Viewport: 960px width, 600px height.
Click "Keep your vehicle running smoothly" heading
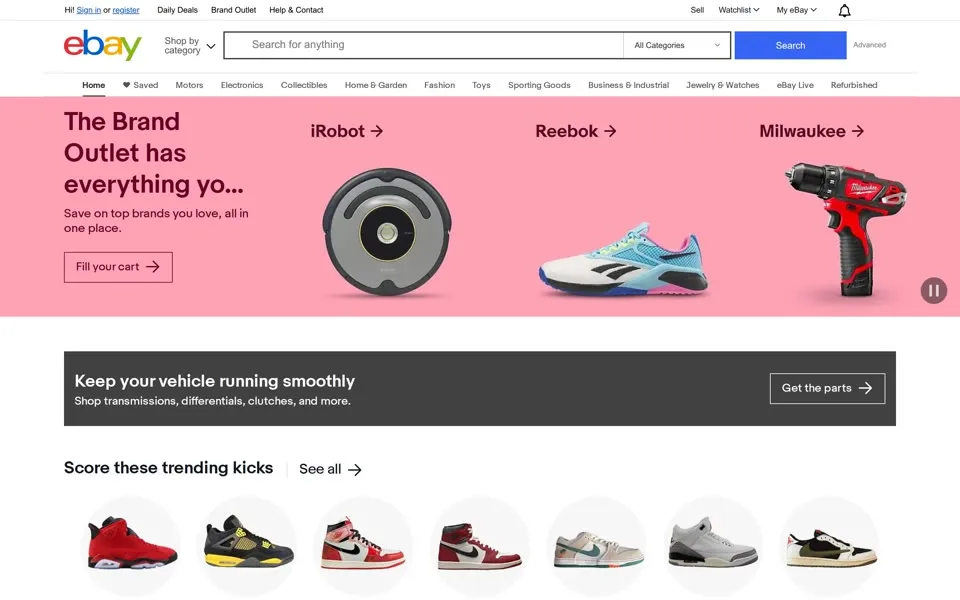[214, 381]
